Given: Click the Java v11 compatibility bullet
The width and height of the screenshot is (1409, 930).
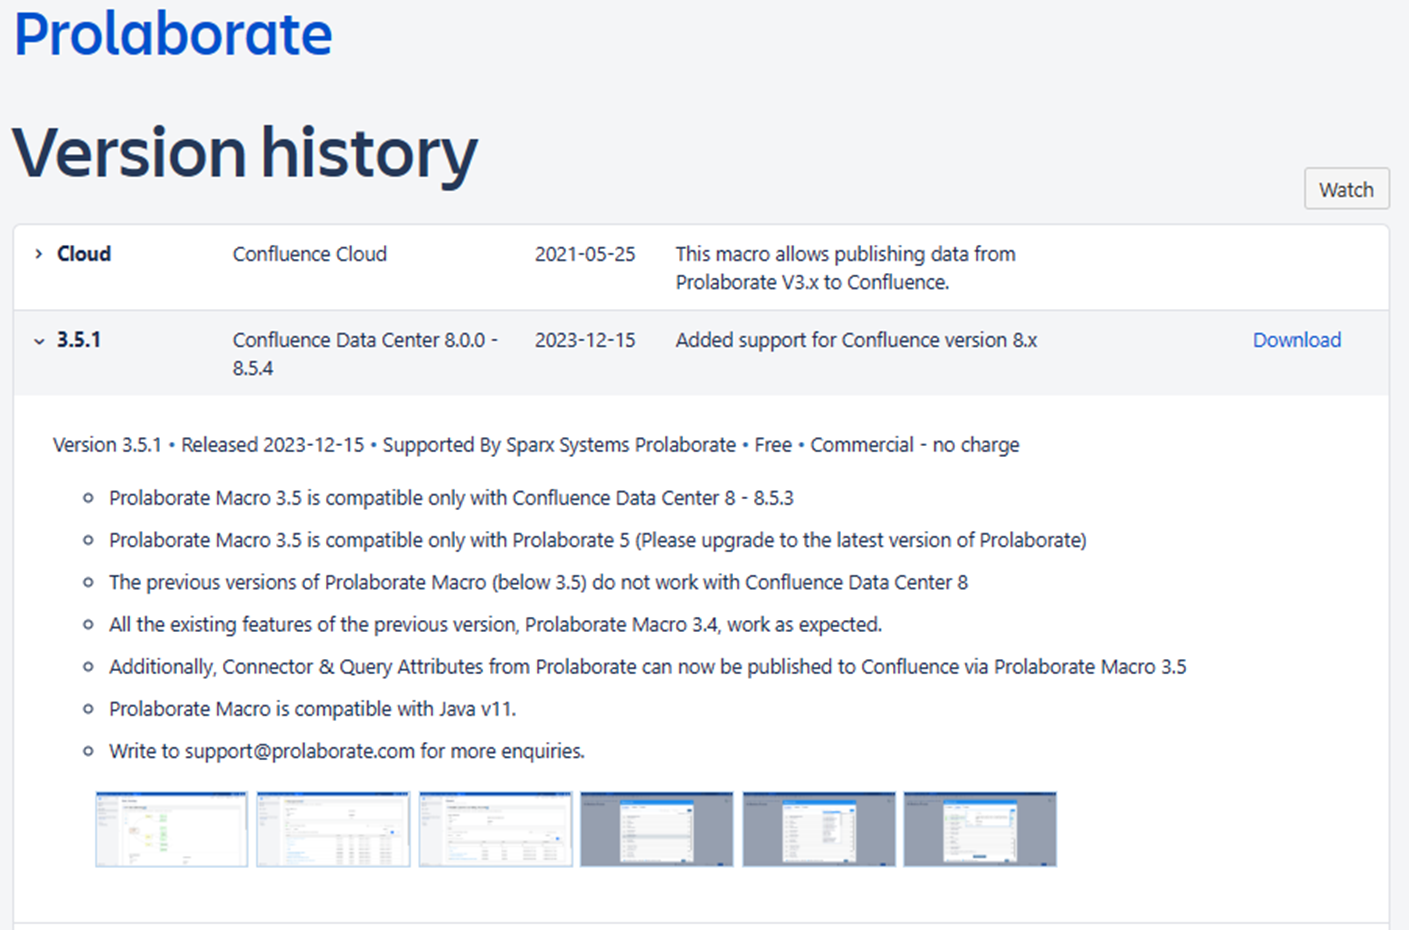Looking at the screenshot, I should pos(313,709).
